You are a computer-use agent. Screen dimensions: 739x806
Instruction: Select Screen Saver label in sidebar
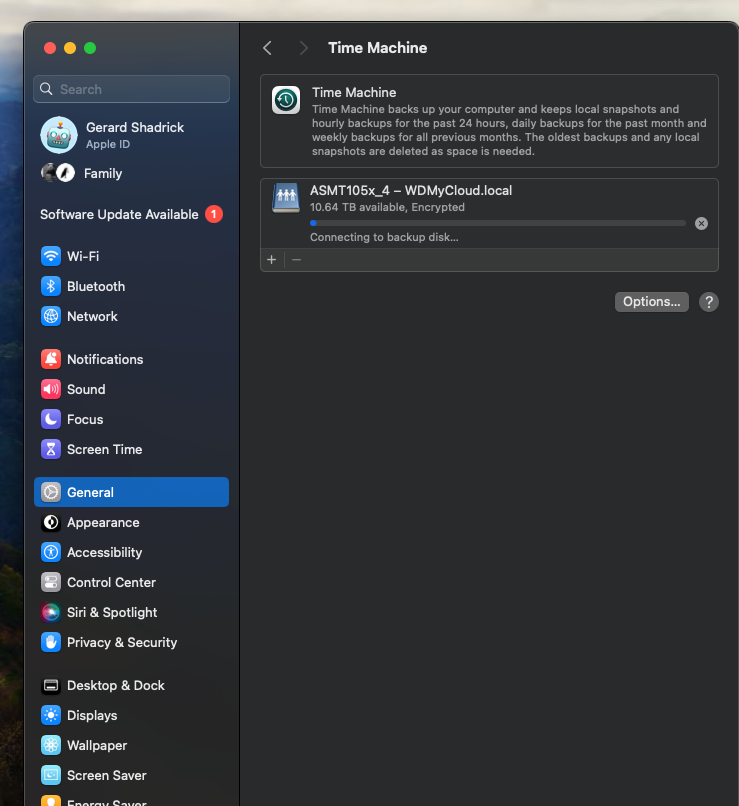click(x=107, y=775)
